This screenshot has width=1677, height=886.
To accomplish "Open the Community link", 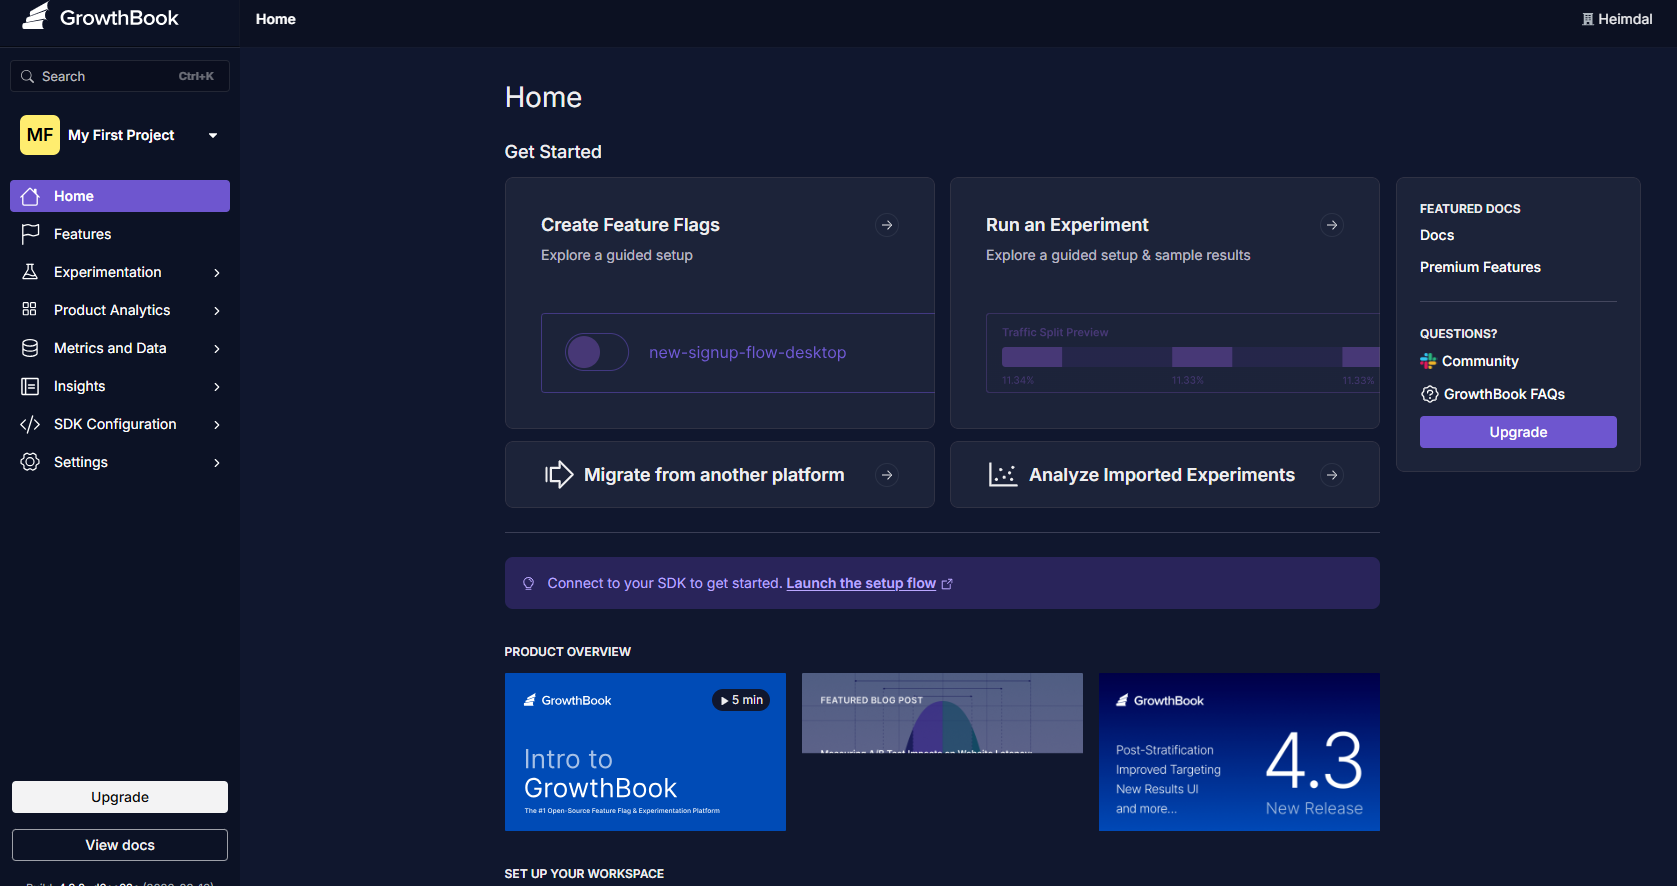I will pos(1480,361).
